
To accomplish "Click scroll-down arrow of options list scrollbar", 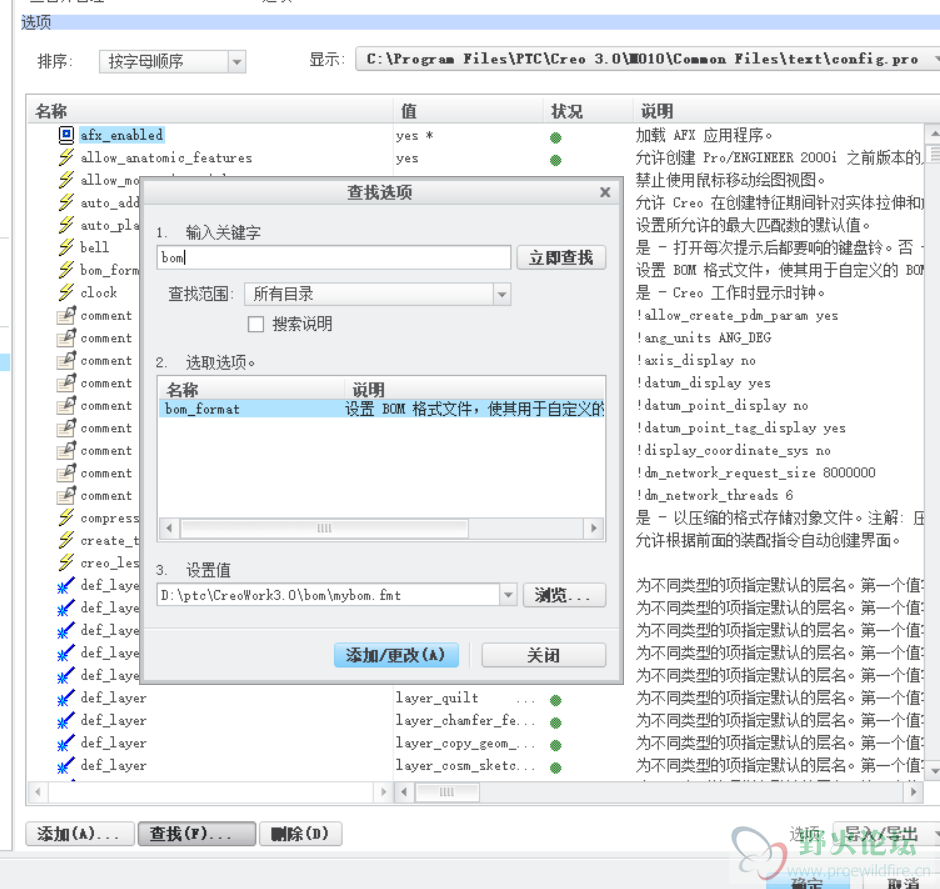I will pos(933,770).
